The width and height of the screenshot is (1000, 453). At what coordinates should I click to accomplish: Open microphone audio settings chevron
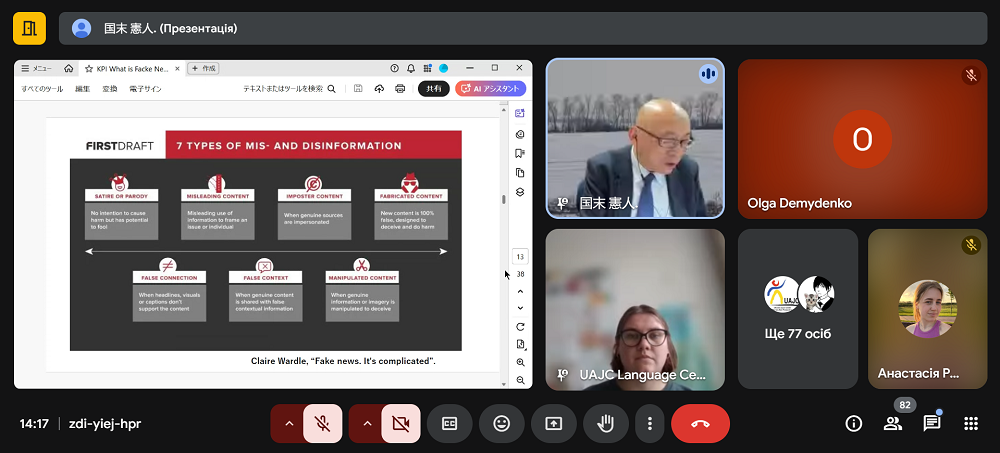(289, 423)
